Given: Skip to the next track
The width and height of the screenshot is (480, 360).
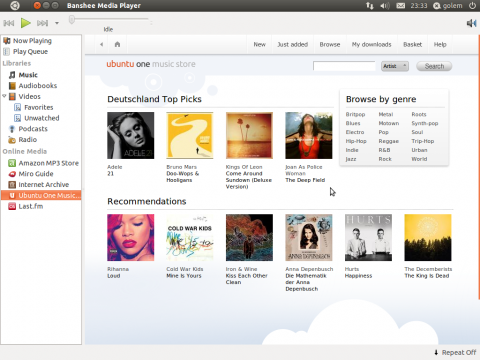Looking at the screenshot, I should [x=42, y=23].
